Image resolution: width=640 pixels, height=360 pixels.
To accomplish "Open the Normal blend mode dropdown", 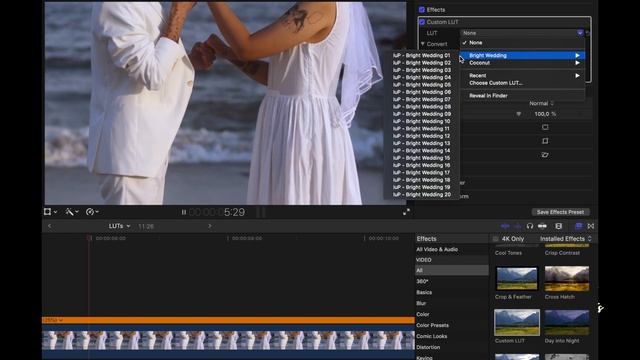I will [541, 103].
